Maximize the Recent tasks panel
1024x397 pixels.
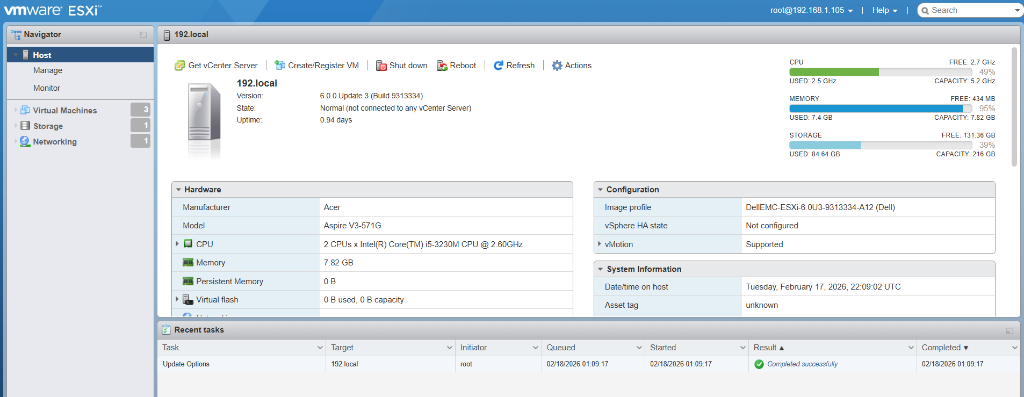pyautogui.click(x=1009, y=330)
